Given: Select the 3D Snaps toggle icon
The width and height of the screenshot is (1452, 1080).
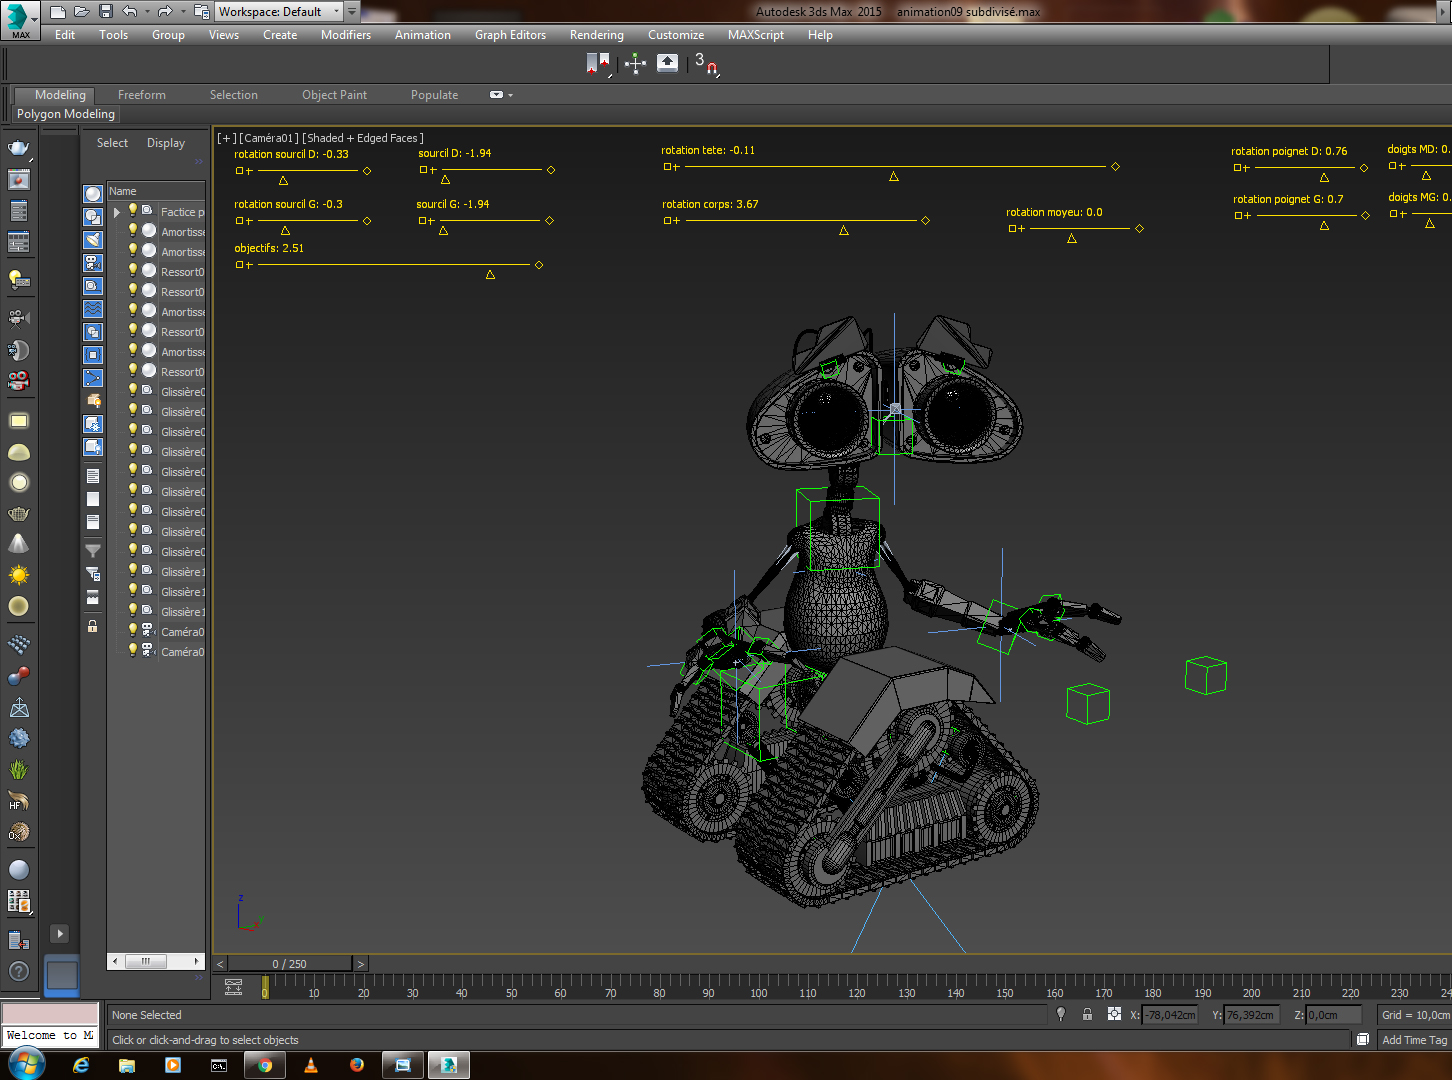Looking at the screenshot, I should (x=706, y=64).
